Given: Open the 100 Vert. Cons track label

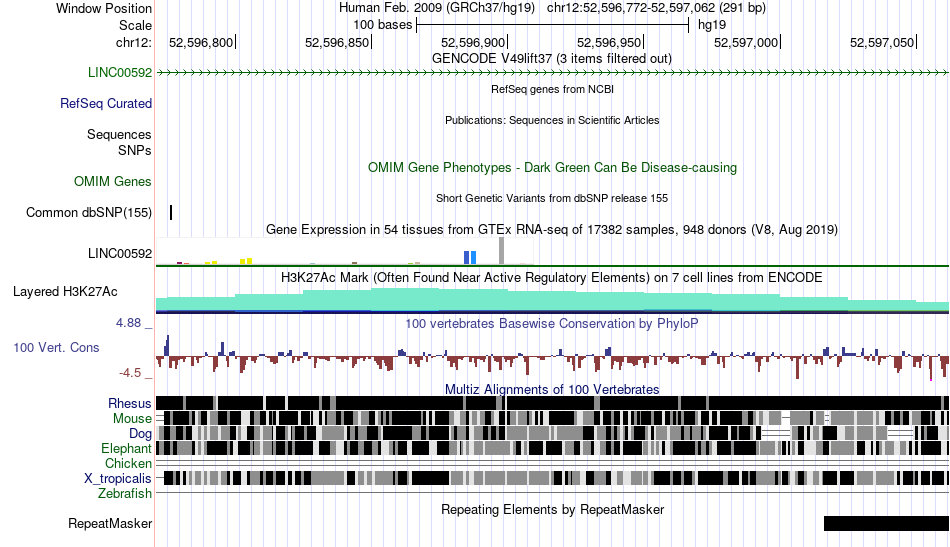Looking at the screenshot, I should point(56,347).
